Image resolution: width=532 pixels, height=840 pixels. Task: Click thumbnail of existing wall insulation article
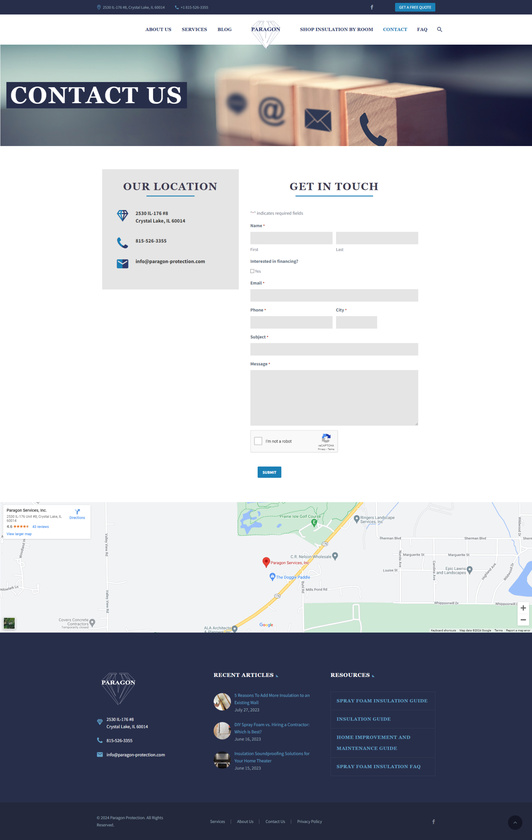point(222,701)
